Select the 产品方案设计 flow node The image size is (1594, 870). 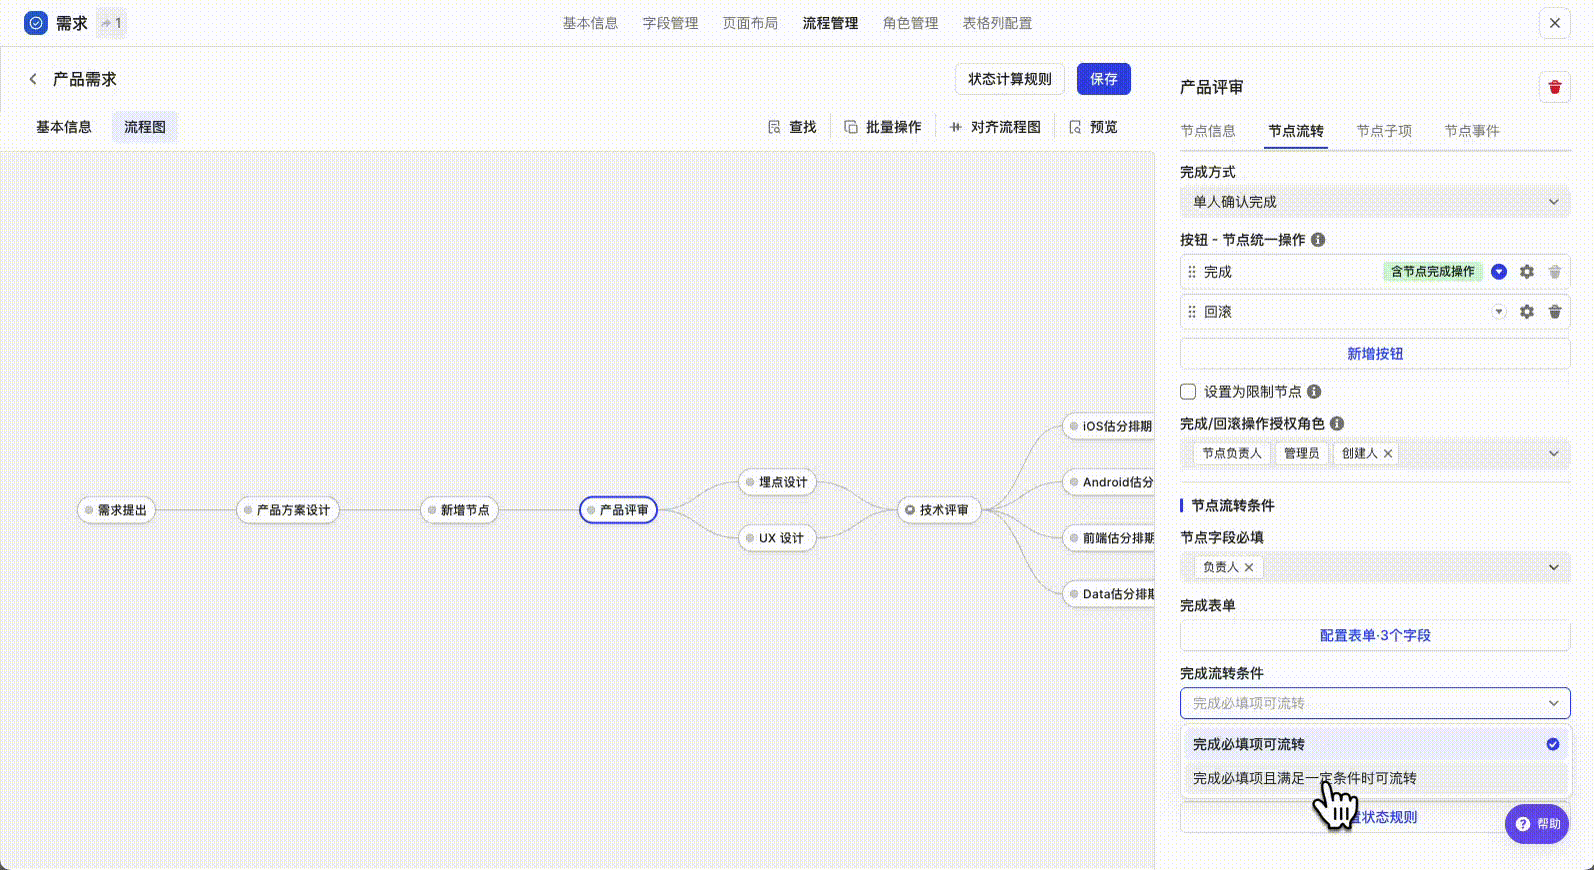[288, 510]
